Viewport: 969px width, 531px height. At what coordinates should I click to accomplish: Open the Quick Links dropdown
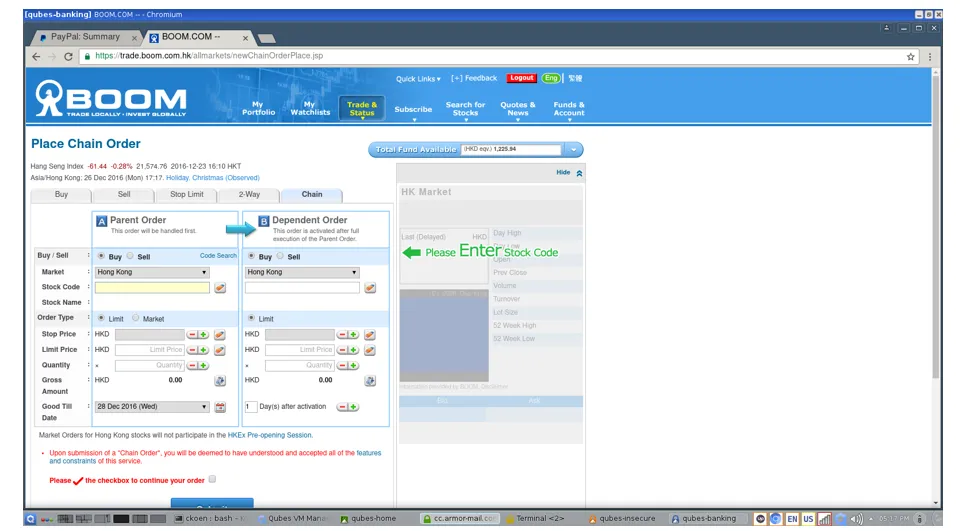(418, 79)
